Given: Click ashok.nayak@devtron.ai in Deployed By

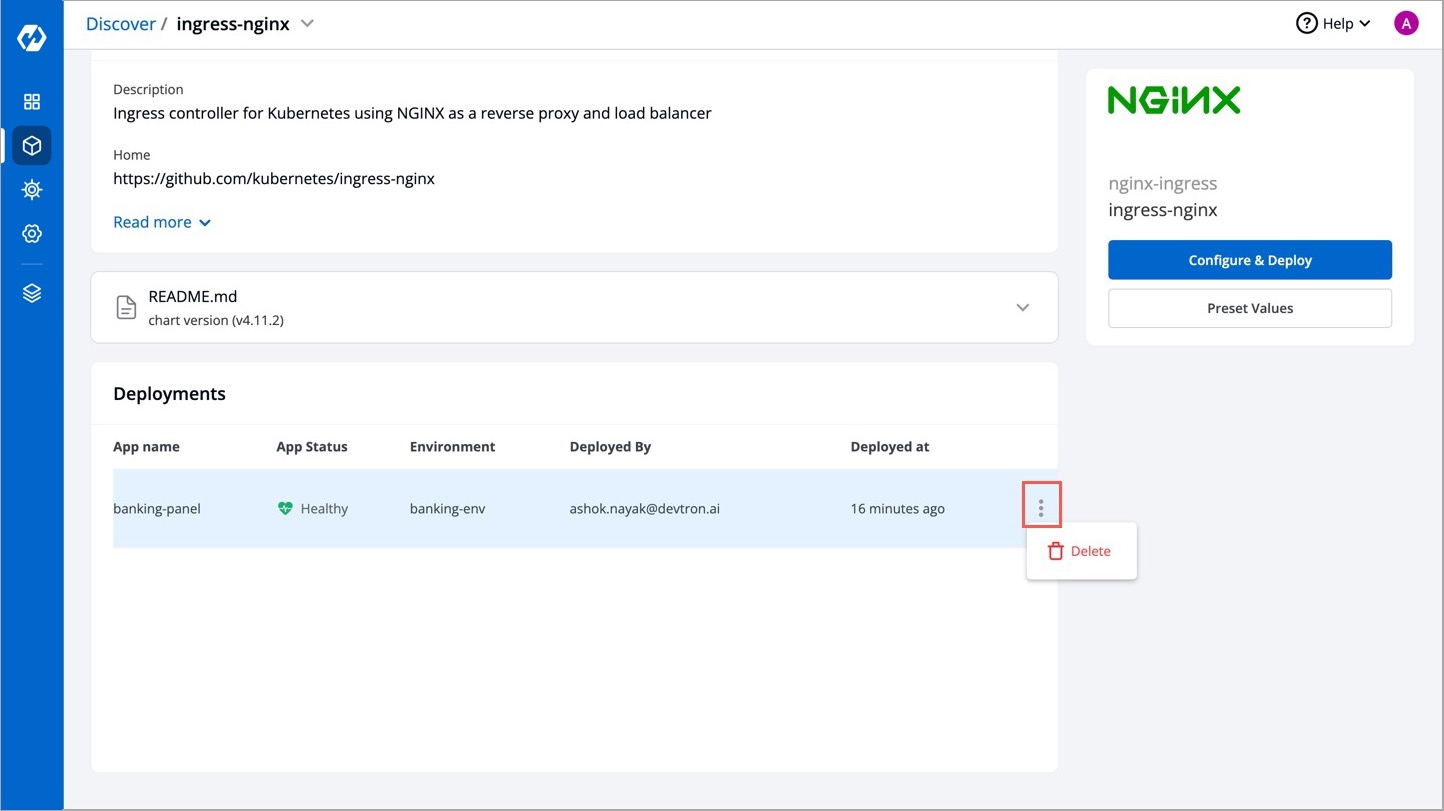Looking at the screenshot, I should click(645, 508).
